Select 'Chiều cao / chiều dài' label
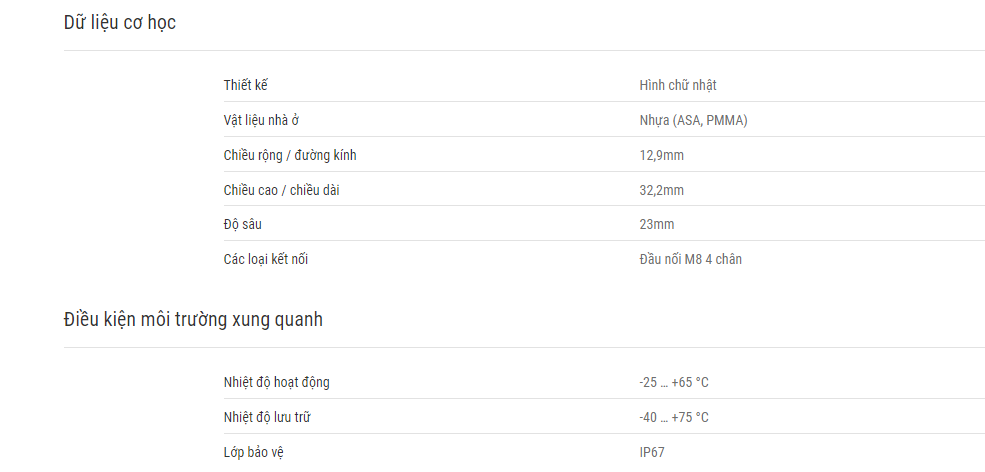The height and width of the screenshot is (472, 985). 281,190
